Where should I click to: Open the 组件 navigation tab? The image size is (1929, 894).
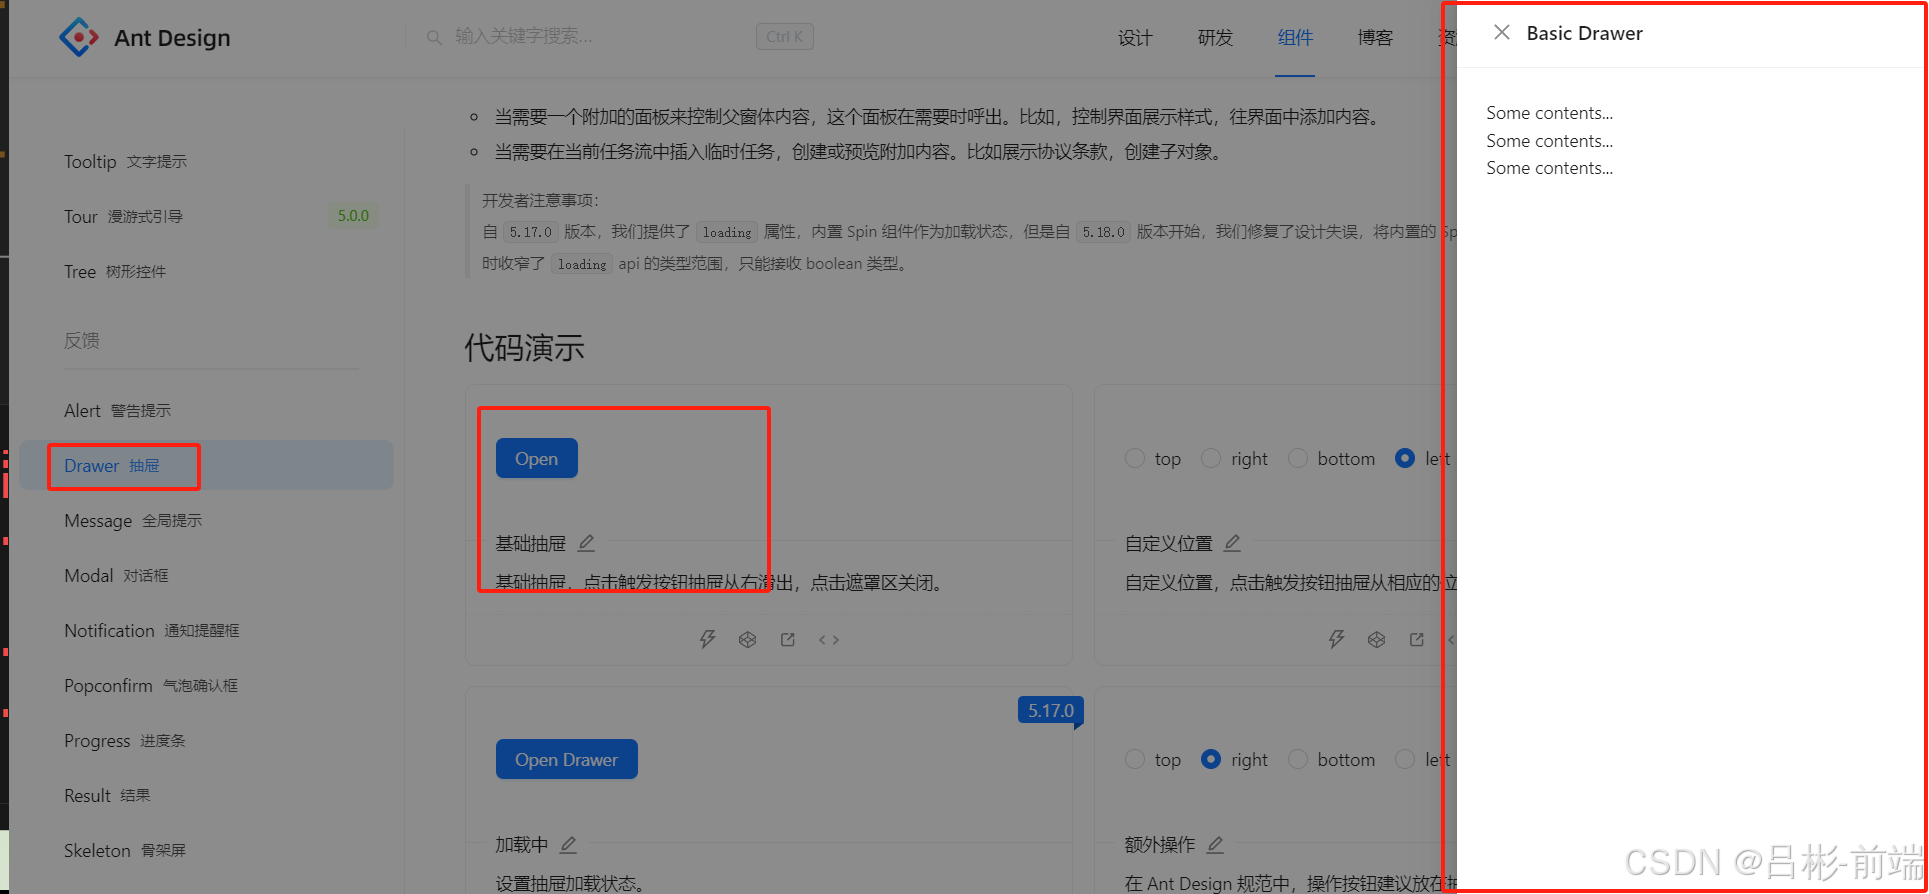pos(1295,38)
